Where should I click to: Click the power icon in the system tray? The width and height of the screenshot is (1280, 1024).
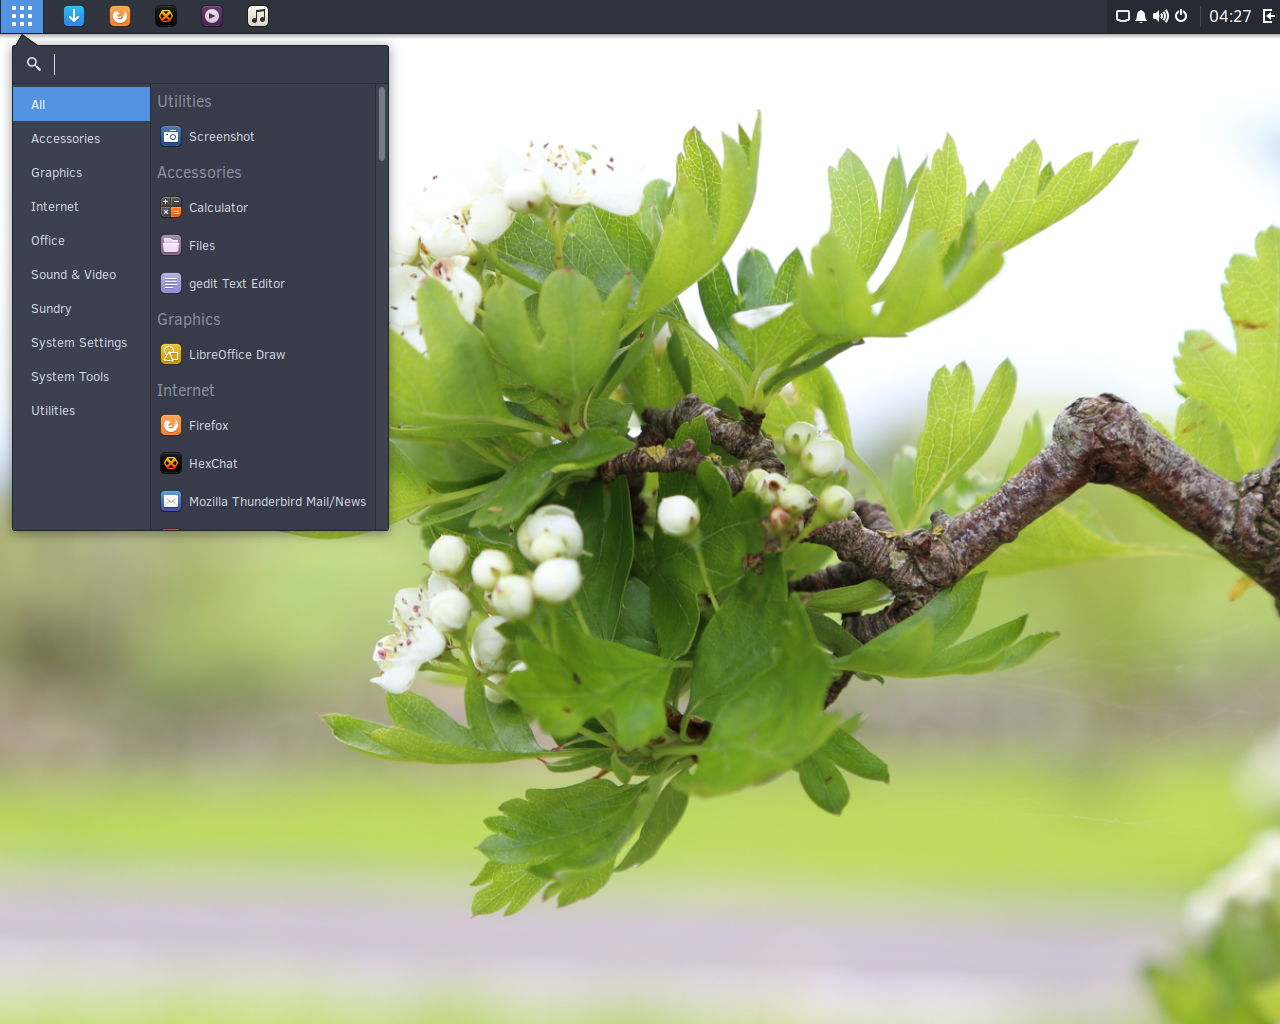(1181, 16)
